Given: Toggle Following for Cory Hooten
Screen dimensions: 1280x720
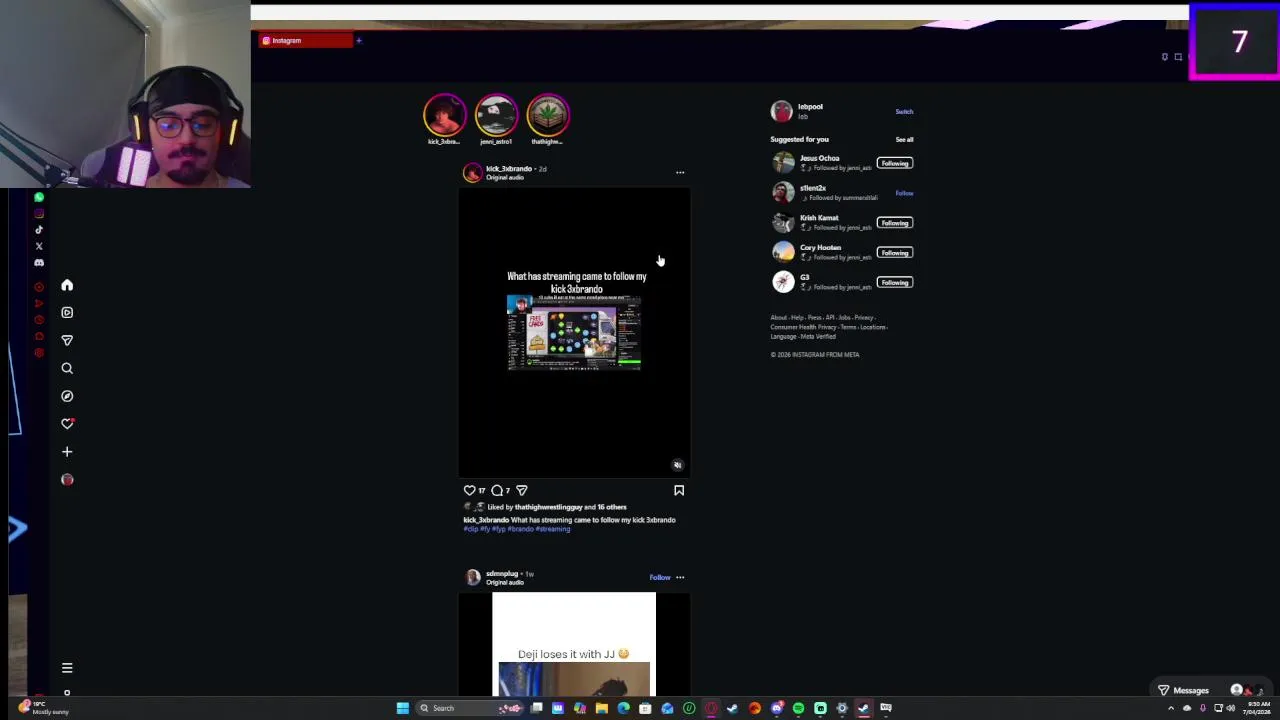Looking at the screenshot, I should pyautogui.click(x=895, y=253).
